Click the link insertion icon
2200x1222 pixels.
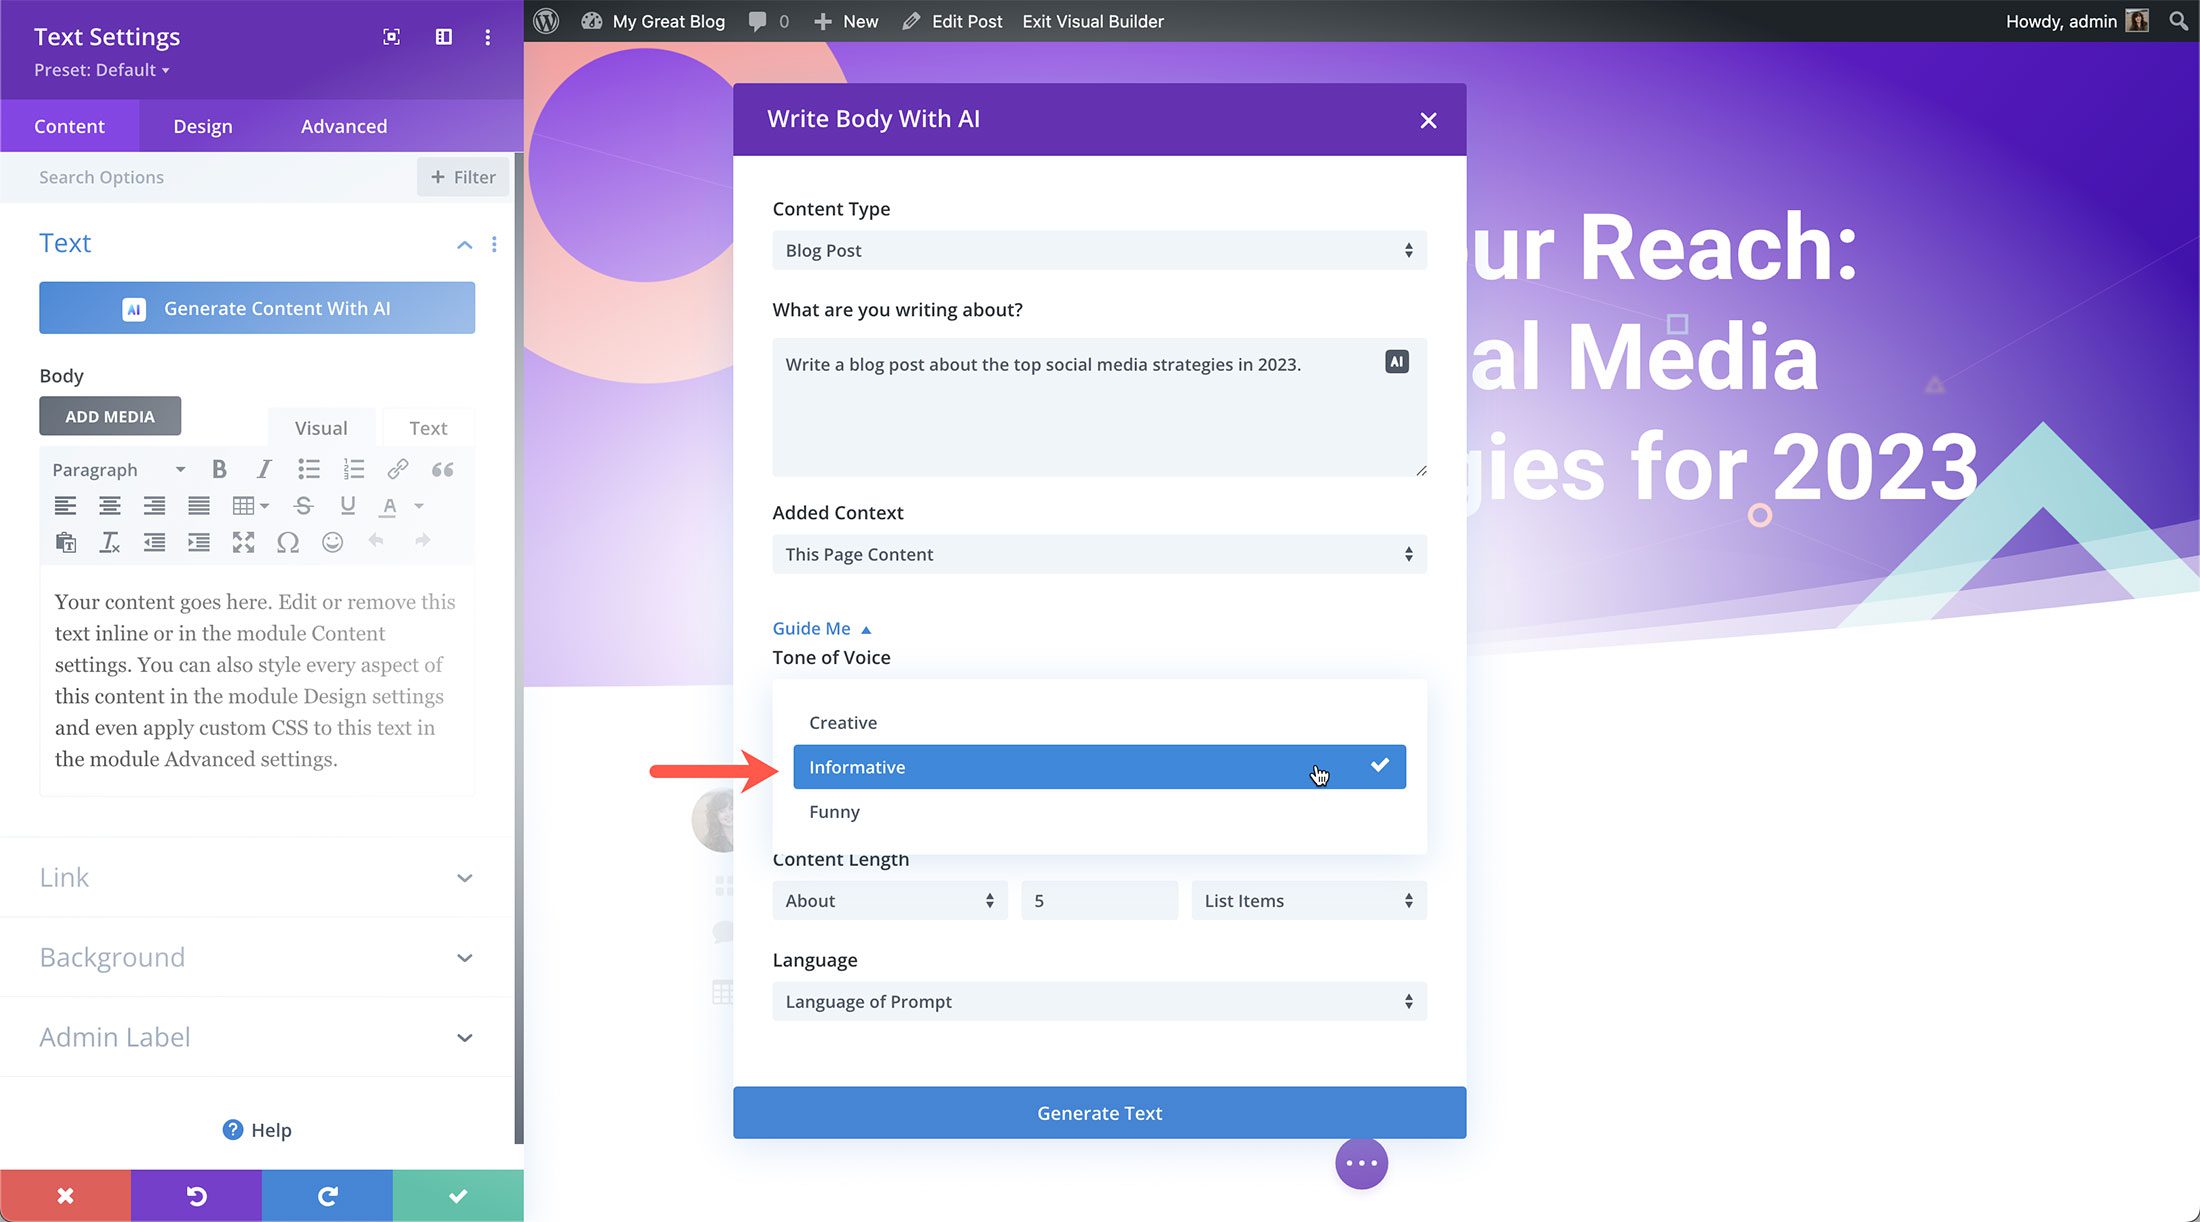(399, 470)
